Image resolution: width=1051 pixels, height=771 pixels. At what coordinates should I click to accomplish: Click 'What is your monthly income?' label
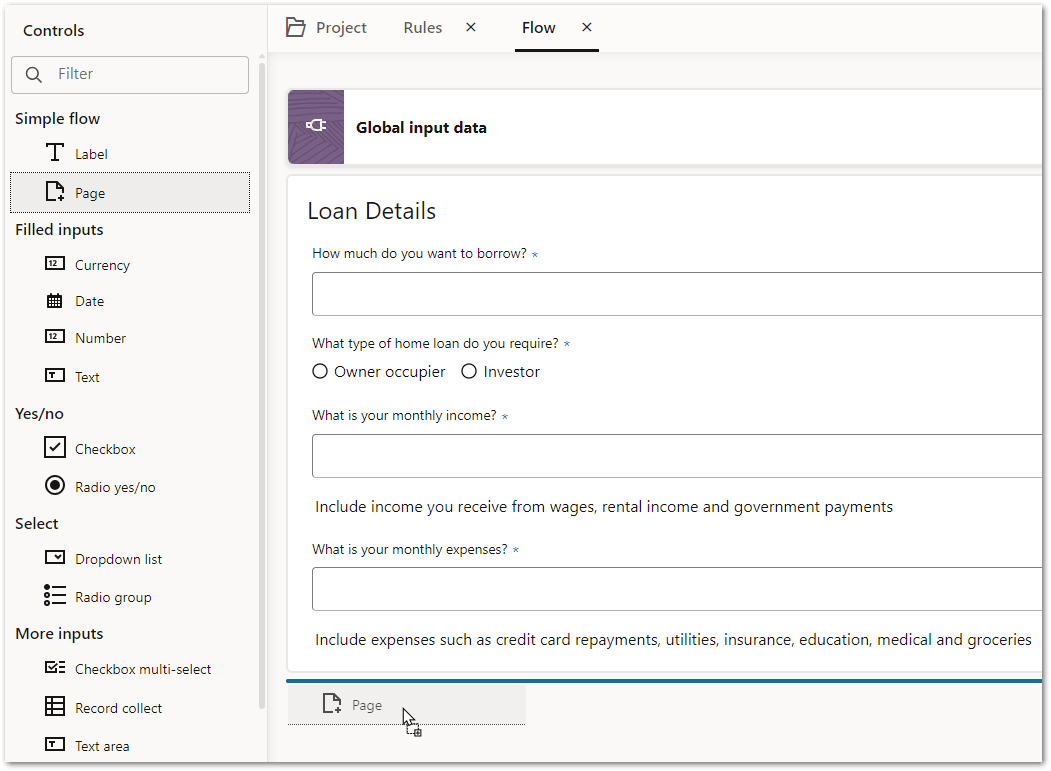pyautogui.click(x=404, y=416)
